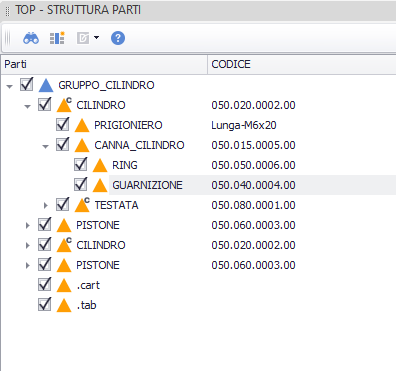
Task: Uncheck the PRIGIONIERO checkbox
Action: coord(63,124)
